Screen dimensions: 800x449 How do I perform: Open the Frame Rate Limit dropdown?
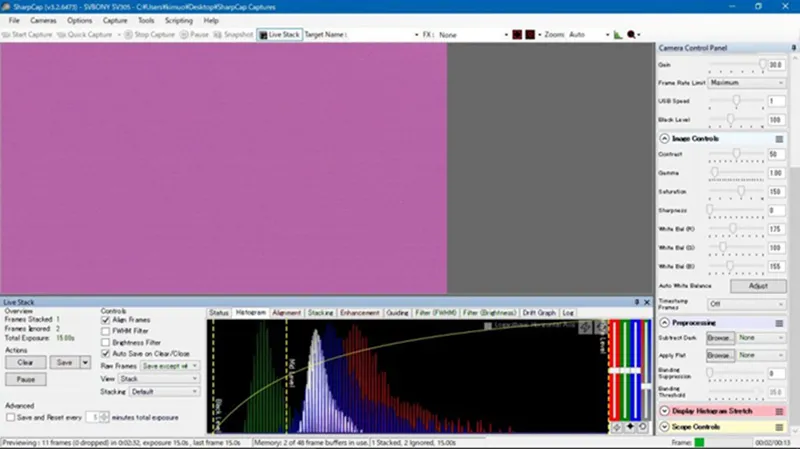[747, 82]
